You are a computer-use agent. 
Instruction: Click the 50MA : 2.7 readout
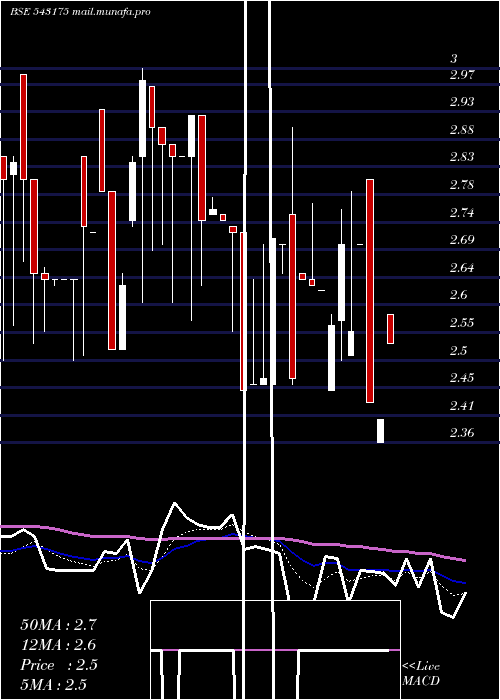point(58,625)
